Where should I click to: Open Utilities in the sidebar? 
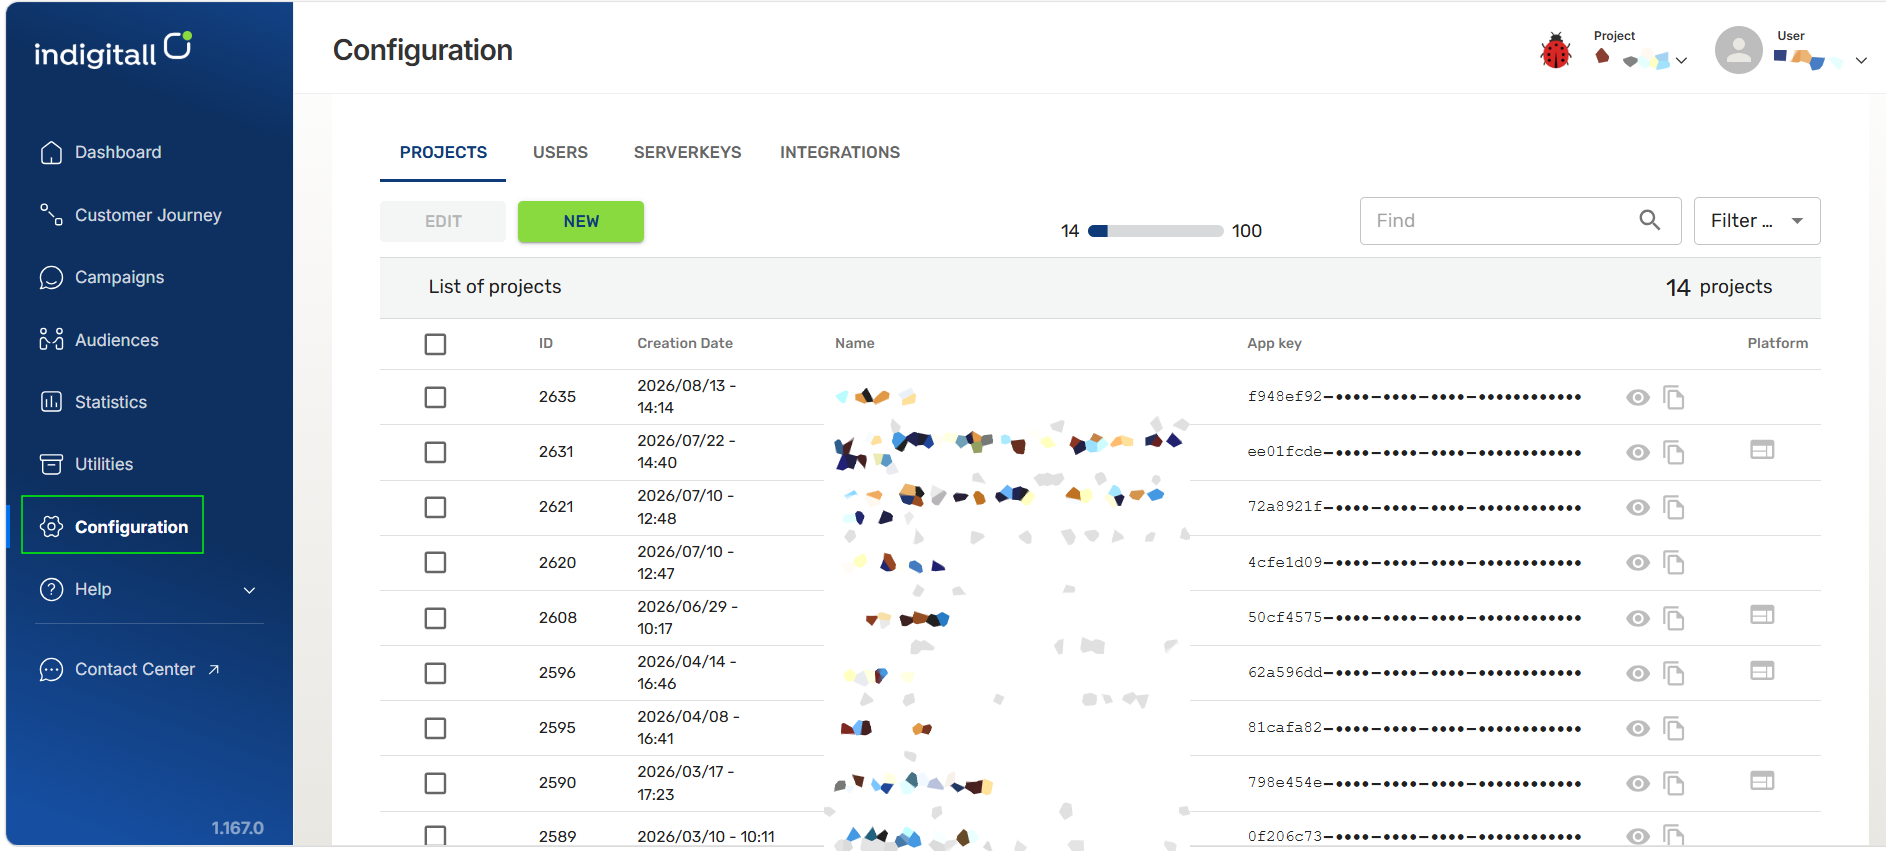coord(86,464)
